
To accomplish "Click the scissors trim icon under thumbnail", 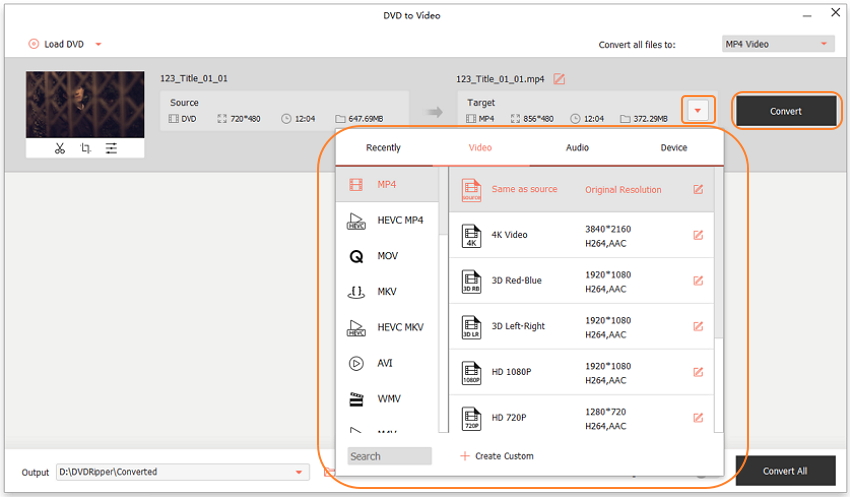I will (x=60, y=148).
